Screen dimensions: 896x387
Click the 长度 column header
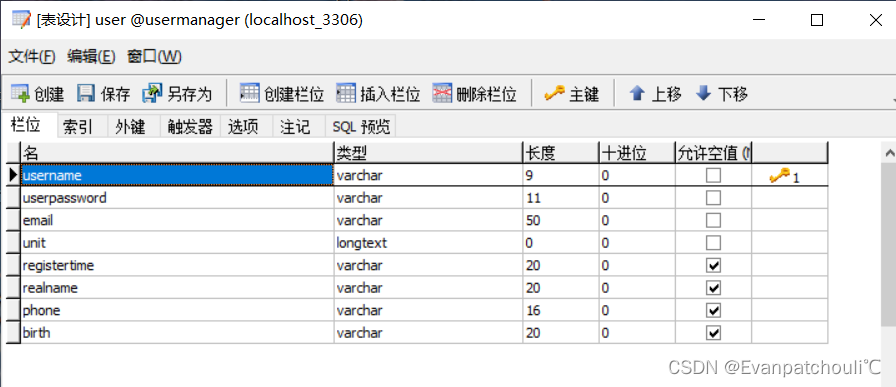click(561, 153)
